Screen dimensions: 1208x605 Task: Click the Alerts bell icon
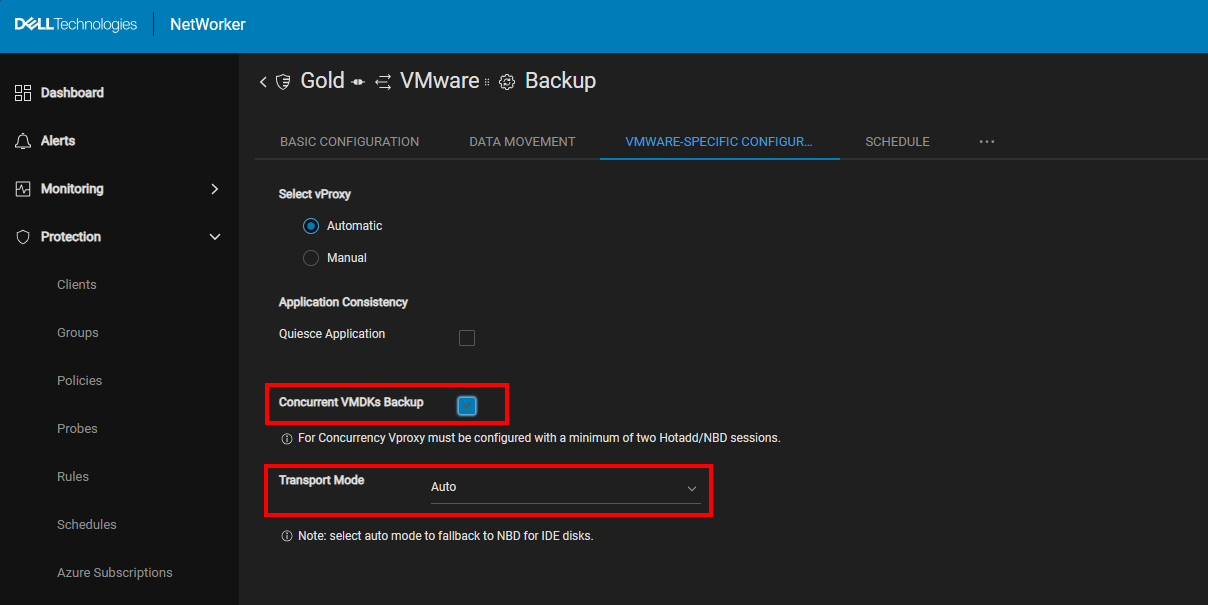point(23,141)
